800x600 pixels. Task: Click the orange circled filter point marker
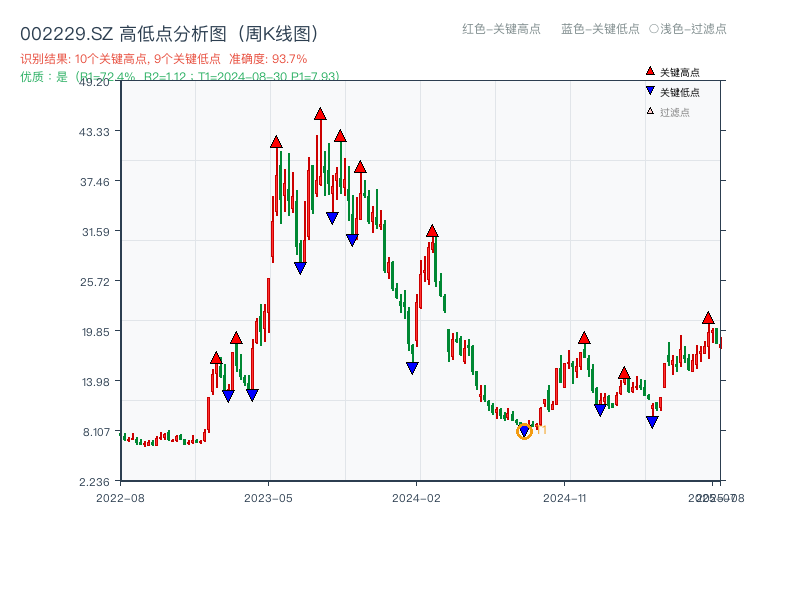[524, 430]
